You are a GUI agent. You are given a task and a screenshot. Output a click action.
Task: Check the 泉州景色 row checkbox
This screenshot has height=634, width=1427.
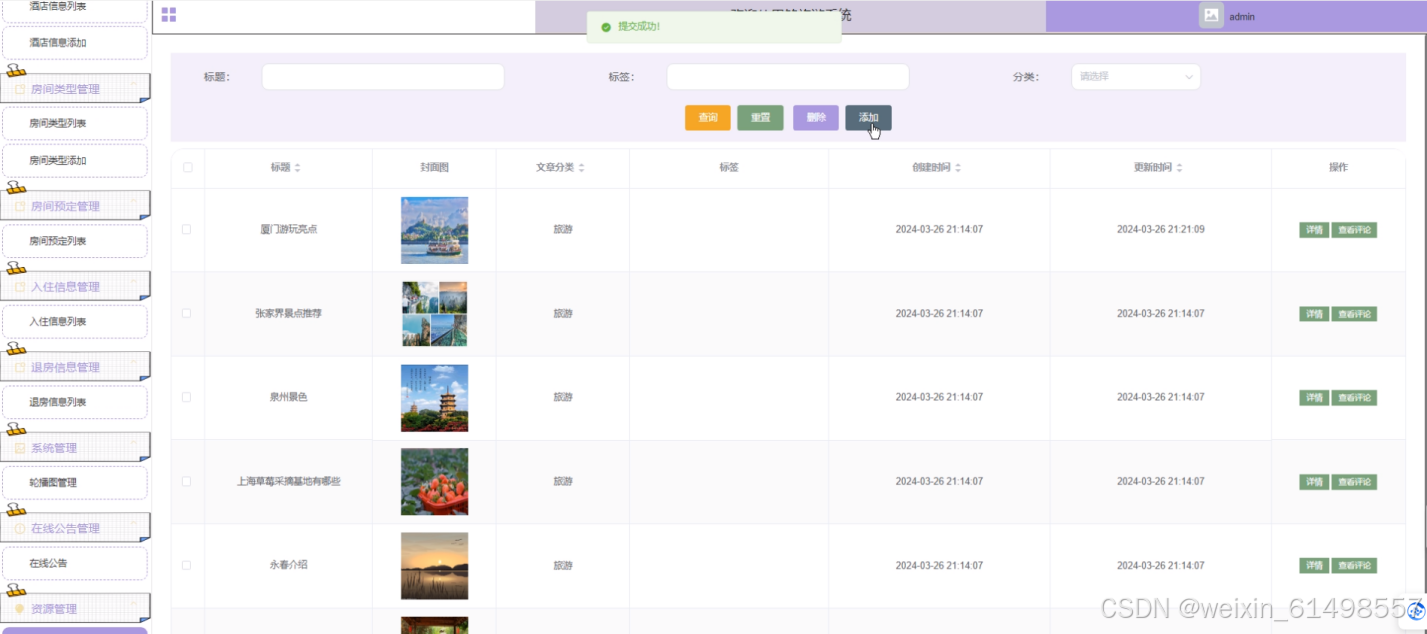point(187,397)
